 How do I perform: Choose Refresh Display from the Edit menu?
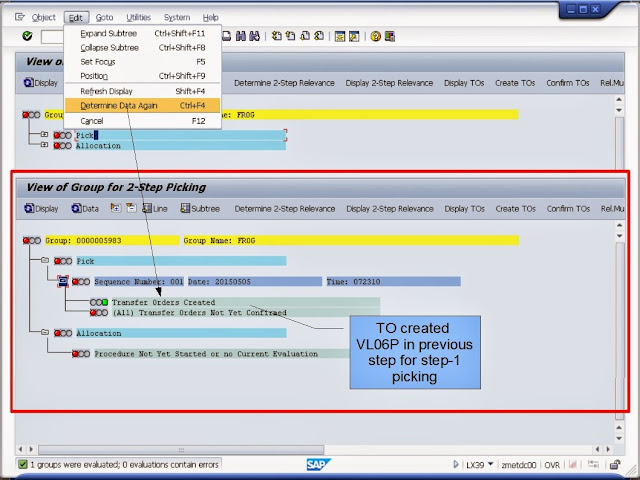click(142, 91)
